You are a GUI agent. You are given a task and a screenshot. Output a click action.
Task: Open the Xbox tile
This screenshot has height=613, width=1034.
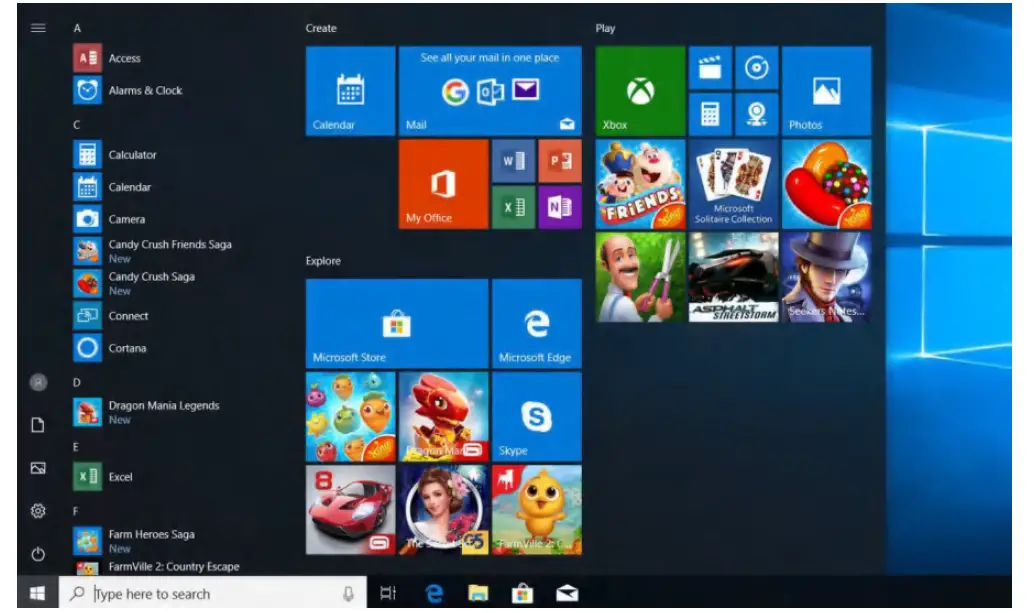point(640,91)
